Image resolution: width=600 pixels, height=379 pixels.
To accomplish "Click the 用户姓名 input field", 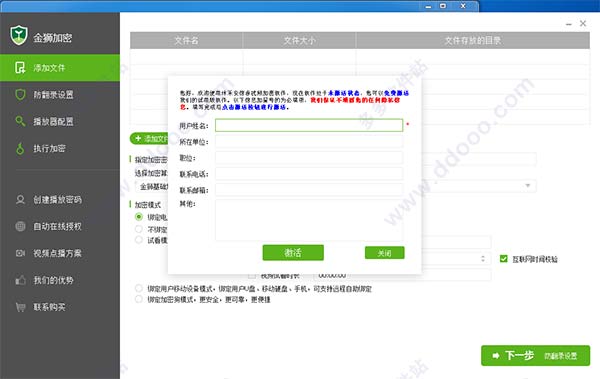I will [309, 125].
